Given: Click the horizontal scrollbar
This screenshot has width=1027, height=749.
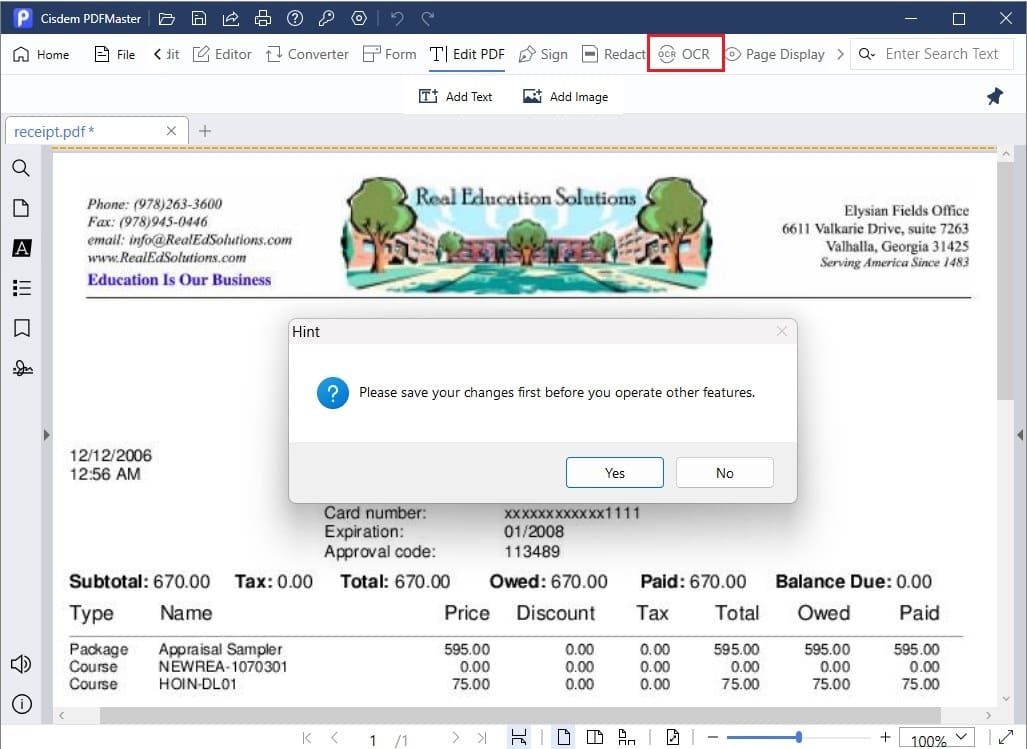Looking at the screenshot, I should point(520,715).
